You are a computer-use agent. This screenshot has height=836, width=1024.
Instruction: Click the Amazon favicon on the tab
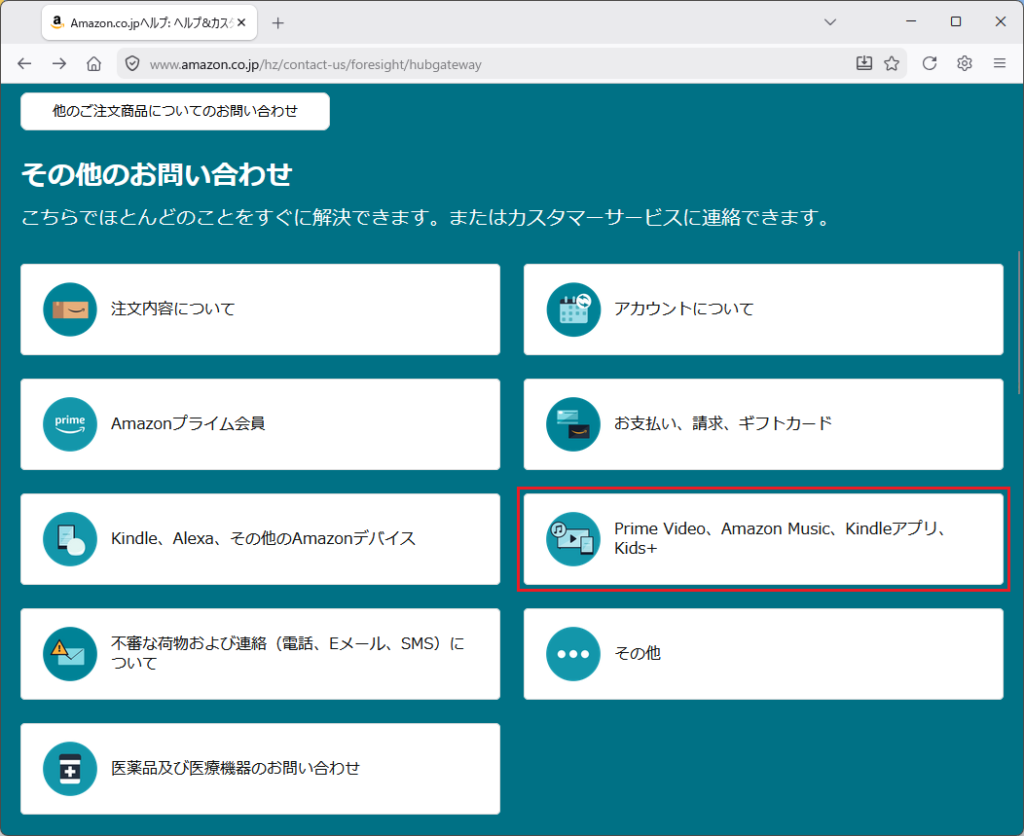[x=57, y=22]
